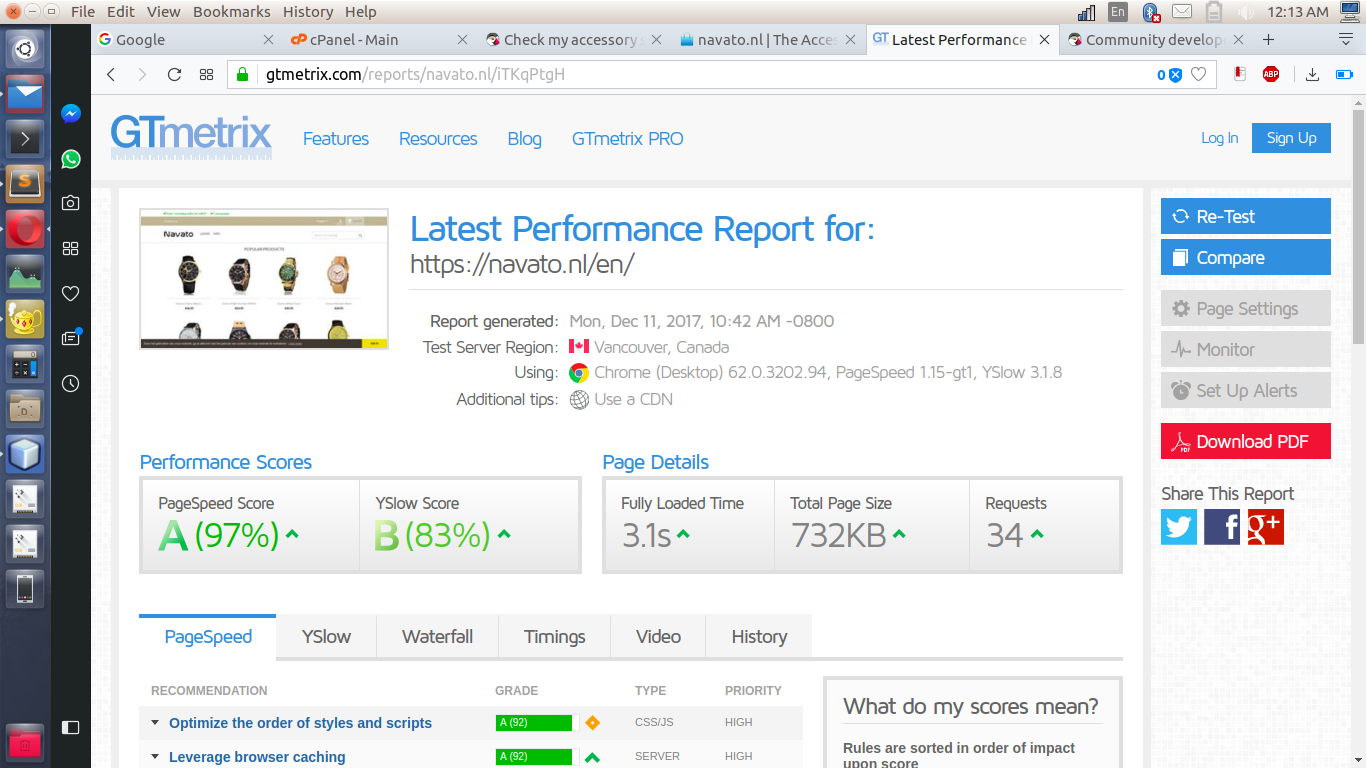Click the ad blocker badge in address bar

pyautogui.click(x=1170, y=75)
